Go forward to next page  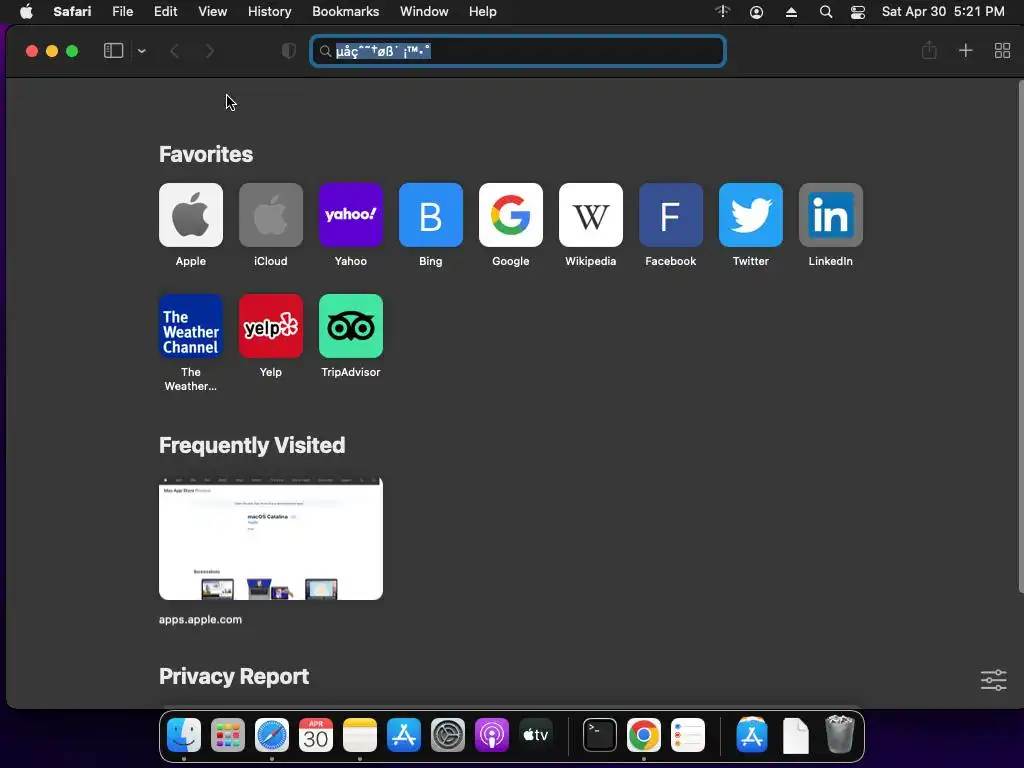(210, 51)
